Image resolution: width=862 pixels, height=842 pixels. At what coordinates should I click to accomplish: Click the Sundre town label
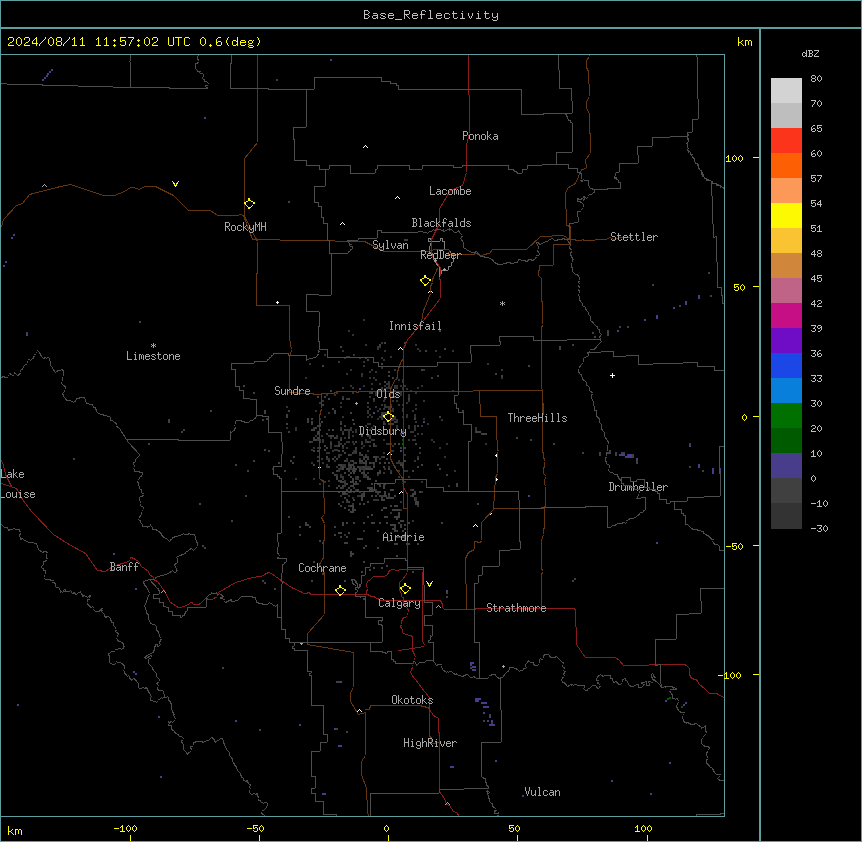(292, 391)
